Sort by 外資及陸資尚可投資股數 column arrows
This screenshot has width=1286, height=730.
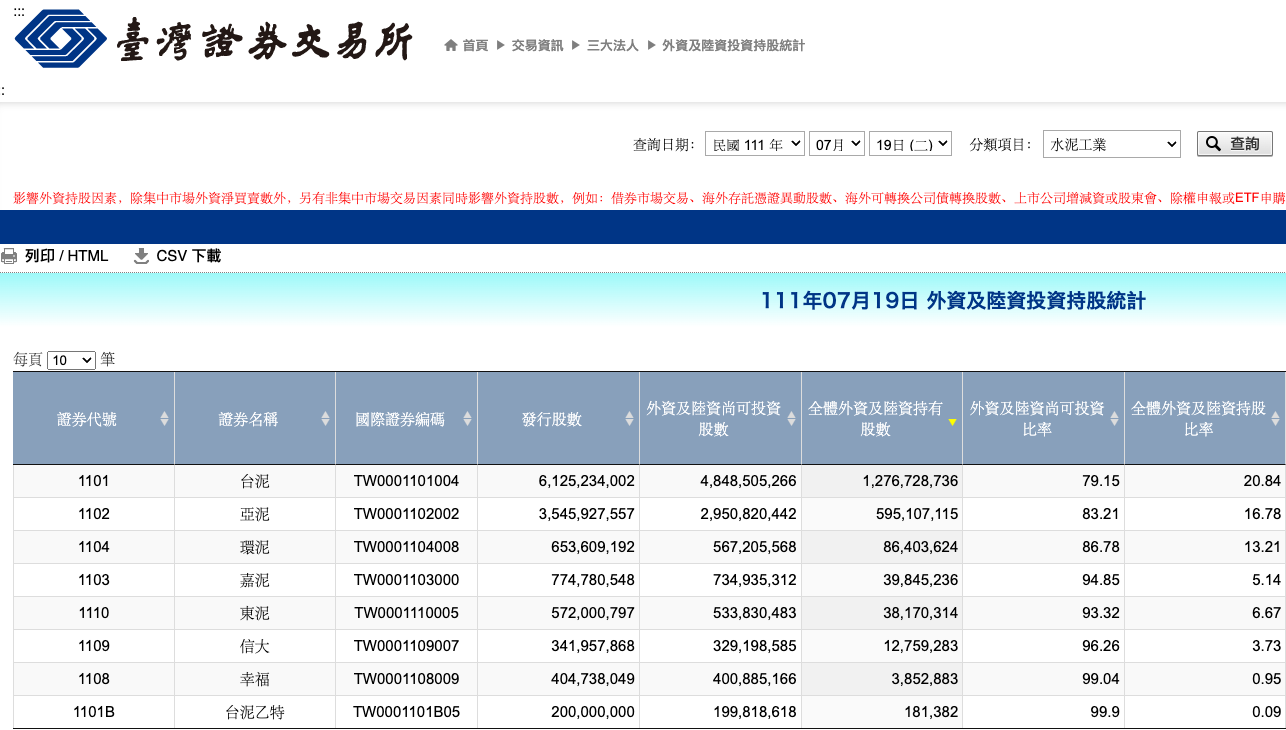click(791, 419)
